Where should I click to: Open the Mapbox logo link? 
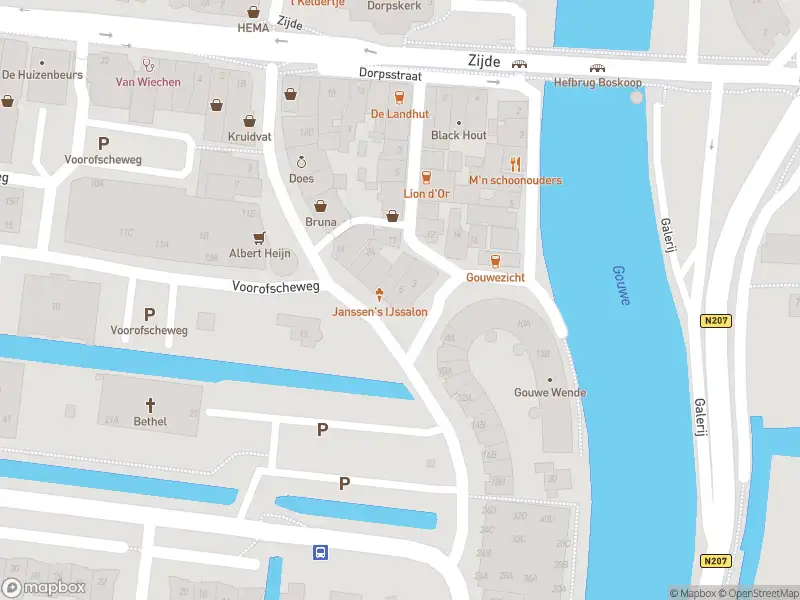click(x=43, y=588)
